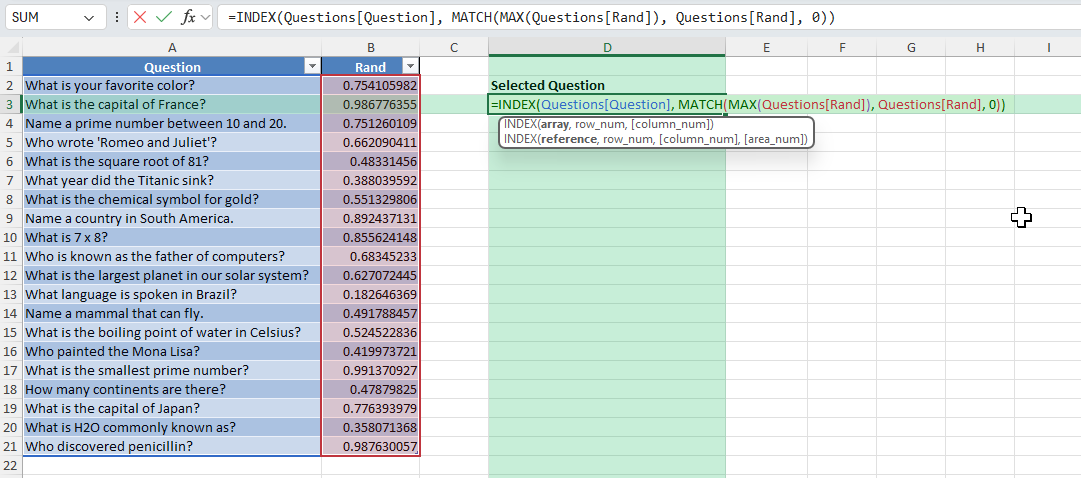Select 'What is the capital of Japan?' cell

(172, 408)
